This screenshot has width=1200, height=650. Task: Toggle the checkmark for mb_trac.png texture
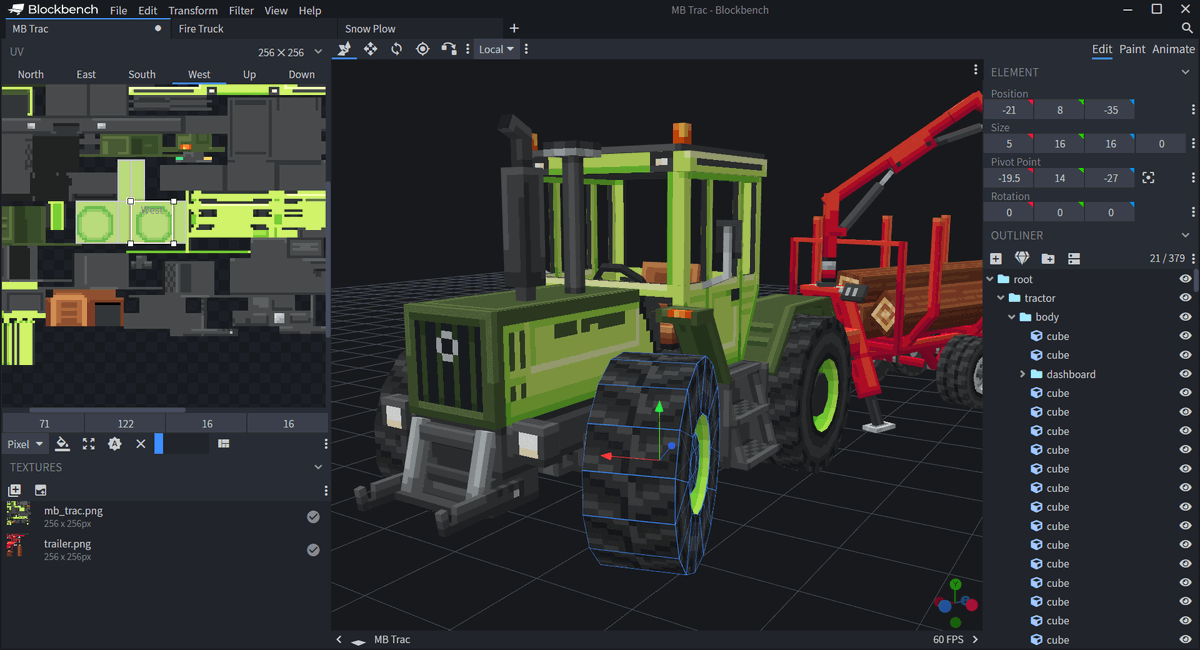[313, 517]
